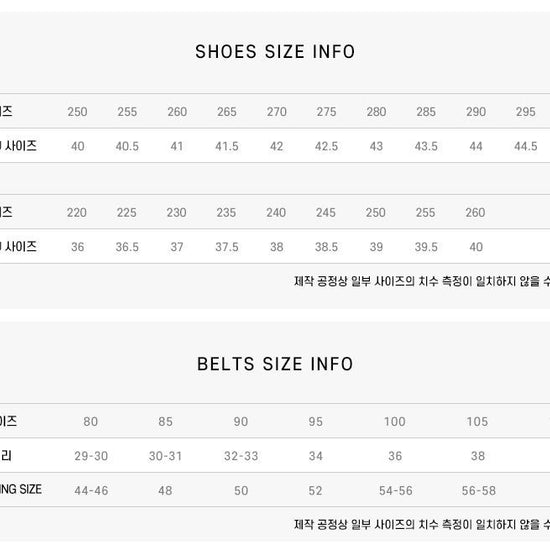
Task: Click the SHOES SIZE INFO heading
Action: point(275,52)
